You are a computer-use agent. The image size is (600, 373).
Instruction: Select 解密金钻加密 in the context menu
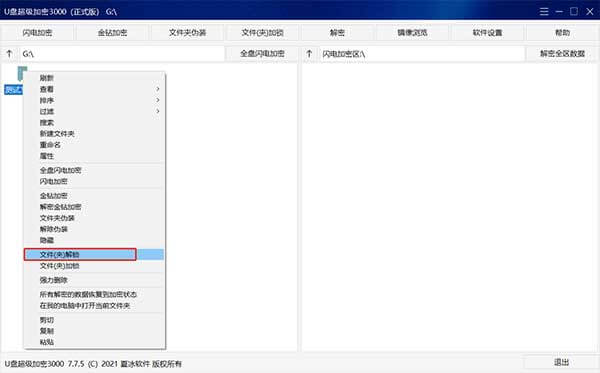pos(94,207)
